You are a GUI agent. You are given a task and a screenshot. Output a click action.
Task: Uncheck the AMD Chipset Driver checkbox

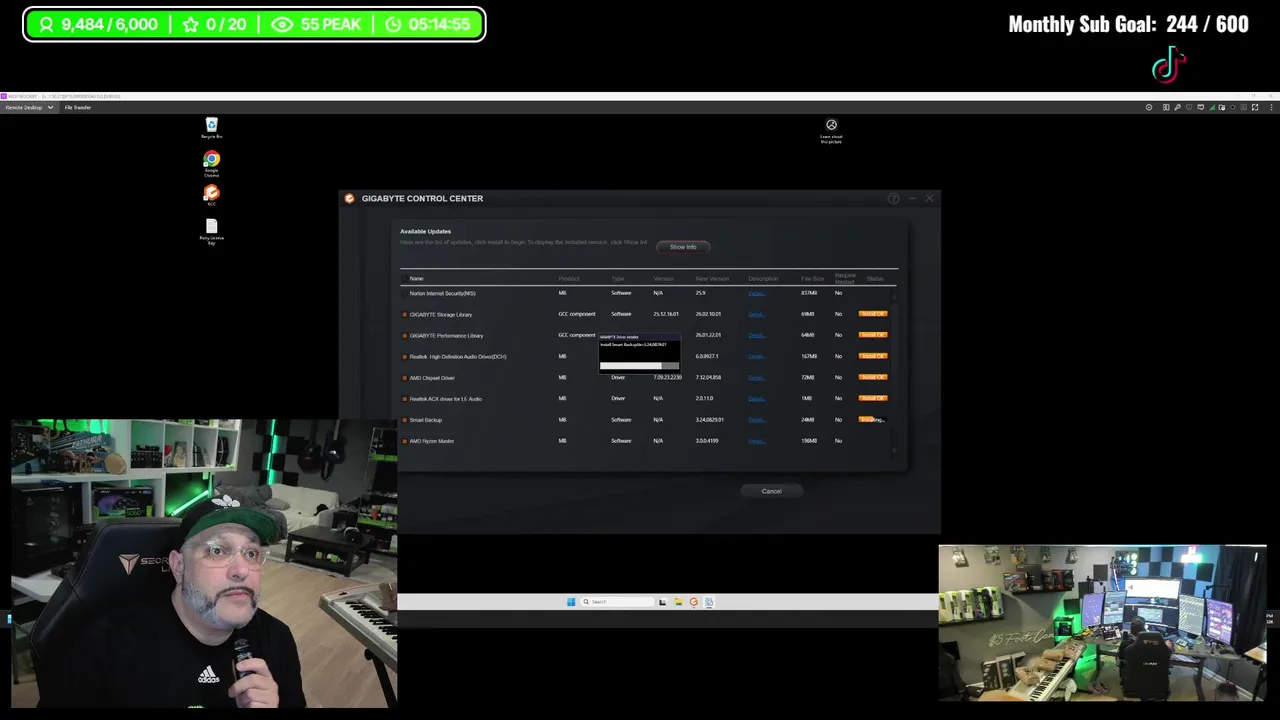pyautogui.click(x=404, y=377)
